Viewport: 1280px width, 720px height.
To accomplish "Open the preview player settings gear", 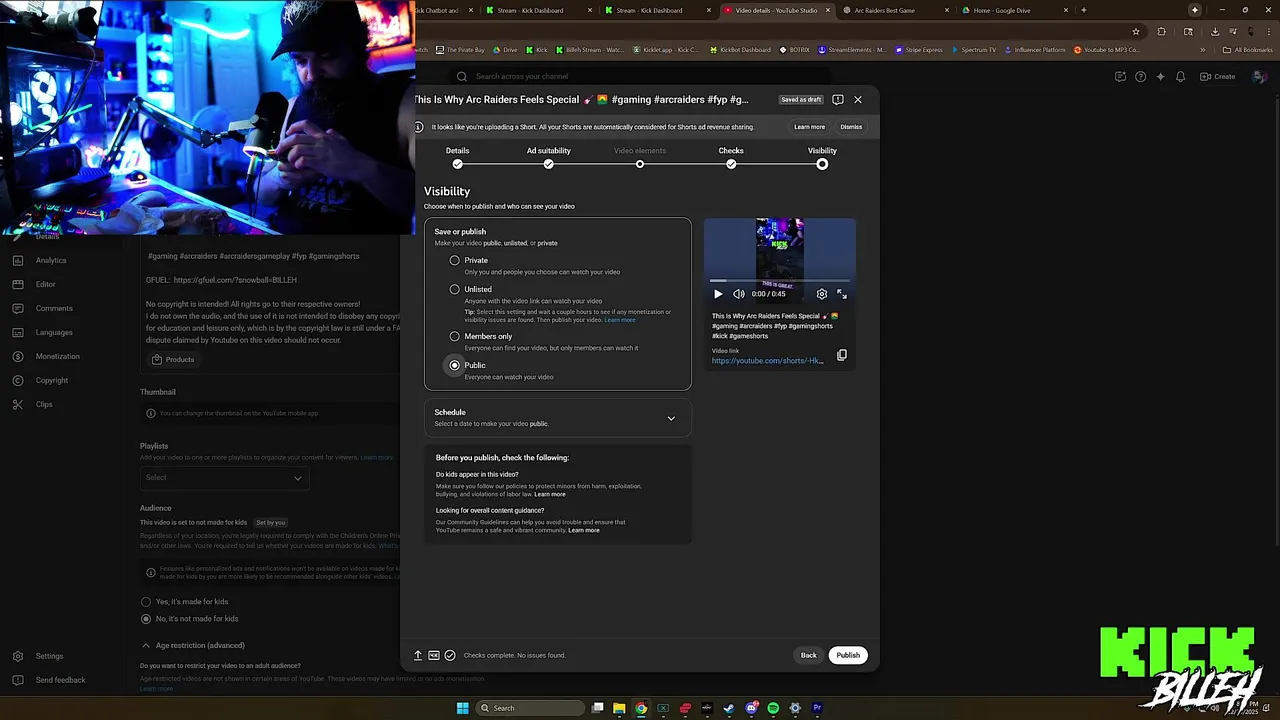I will 822,294.
